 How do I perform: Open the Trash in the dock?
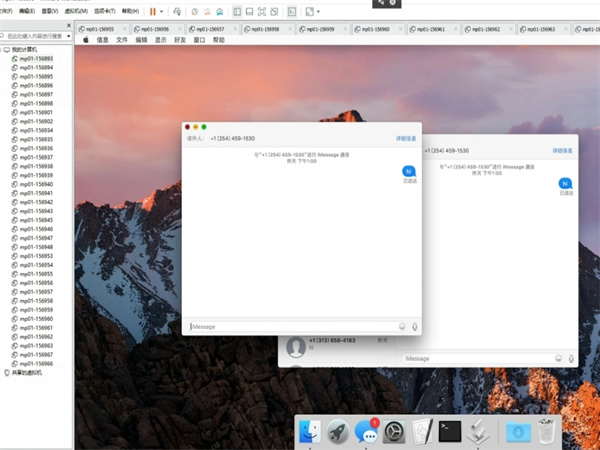pyautogui.click(x=545, y=432)
